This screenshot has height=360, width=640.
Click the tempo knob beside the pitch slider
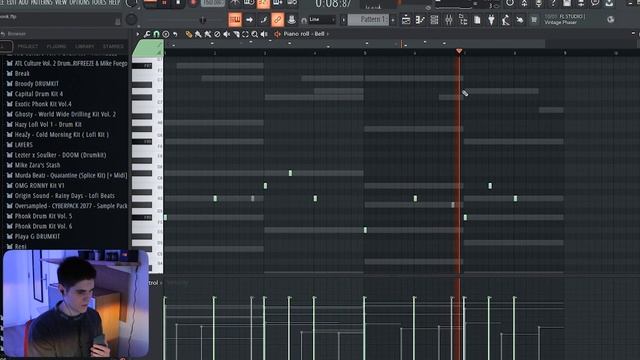(x=131, y=19)
